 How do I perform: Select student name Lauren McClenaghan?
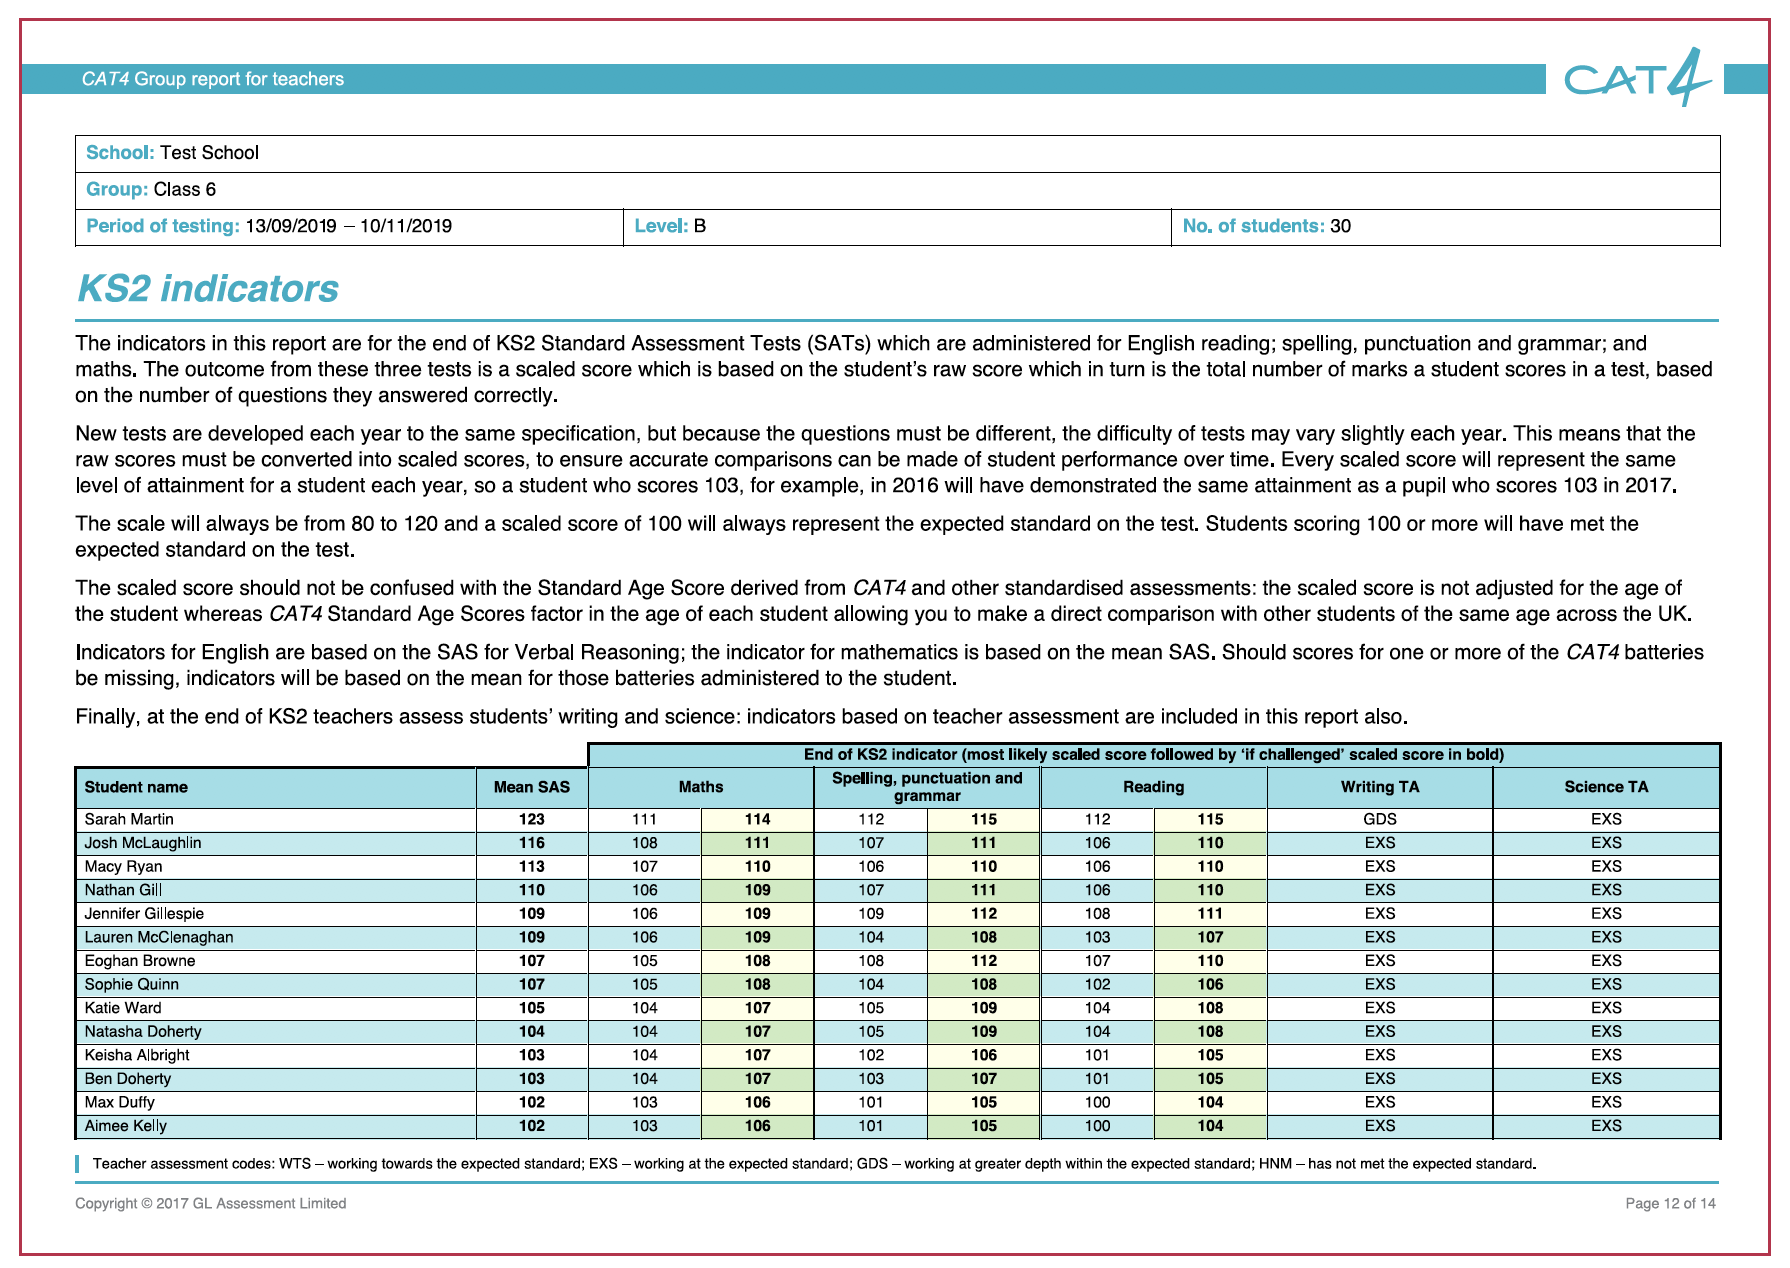(x=159, y=937)
